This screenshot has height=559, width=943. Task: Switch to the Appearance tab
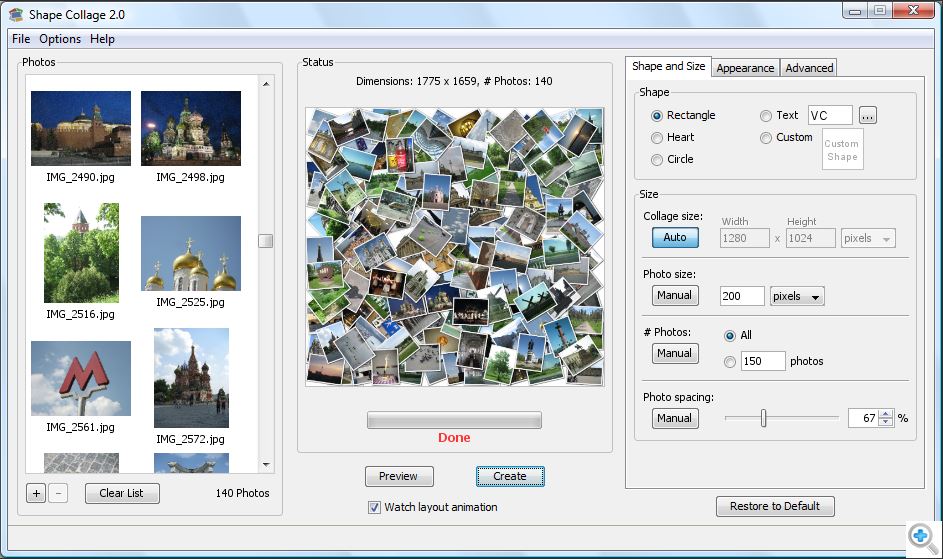tap(745, 68)
